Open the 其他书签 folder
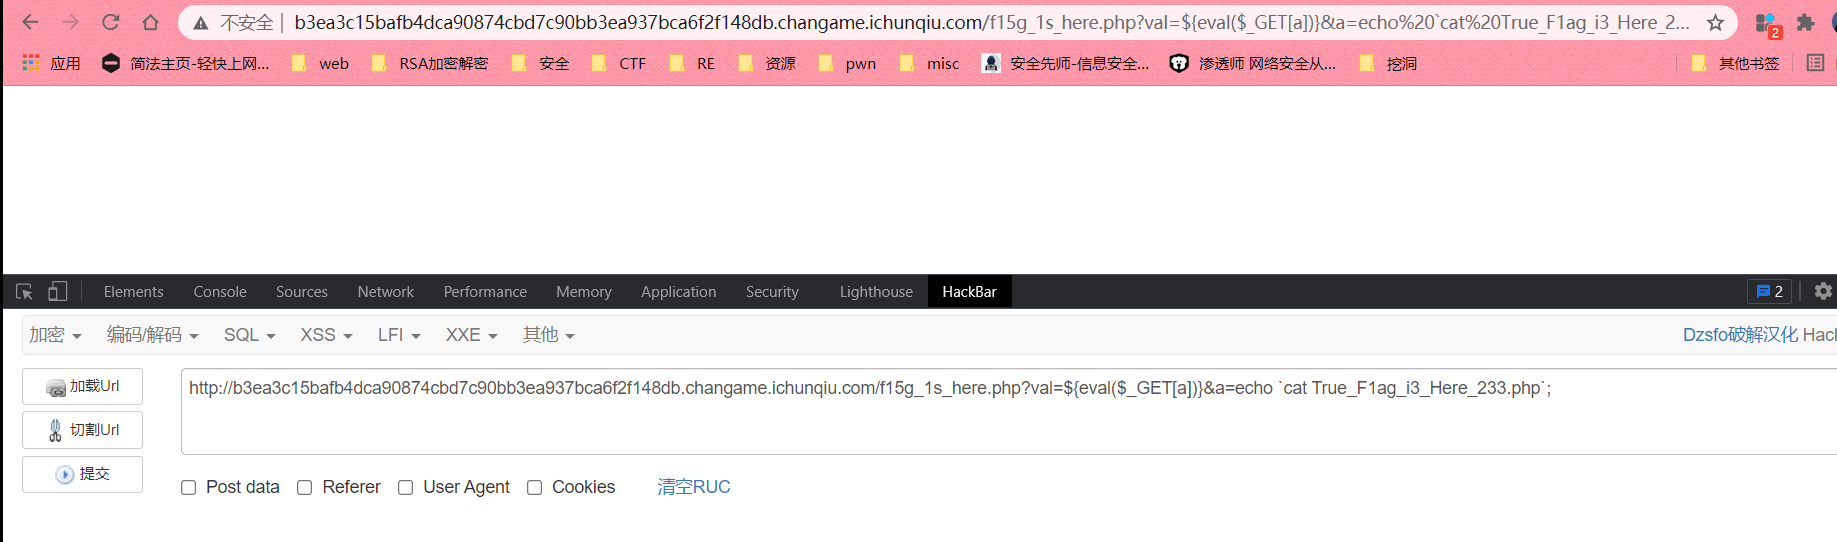 tap(1735, 63)
